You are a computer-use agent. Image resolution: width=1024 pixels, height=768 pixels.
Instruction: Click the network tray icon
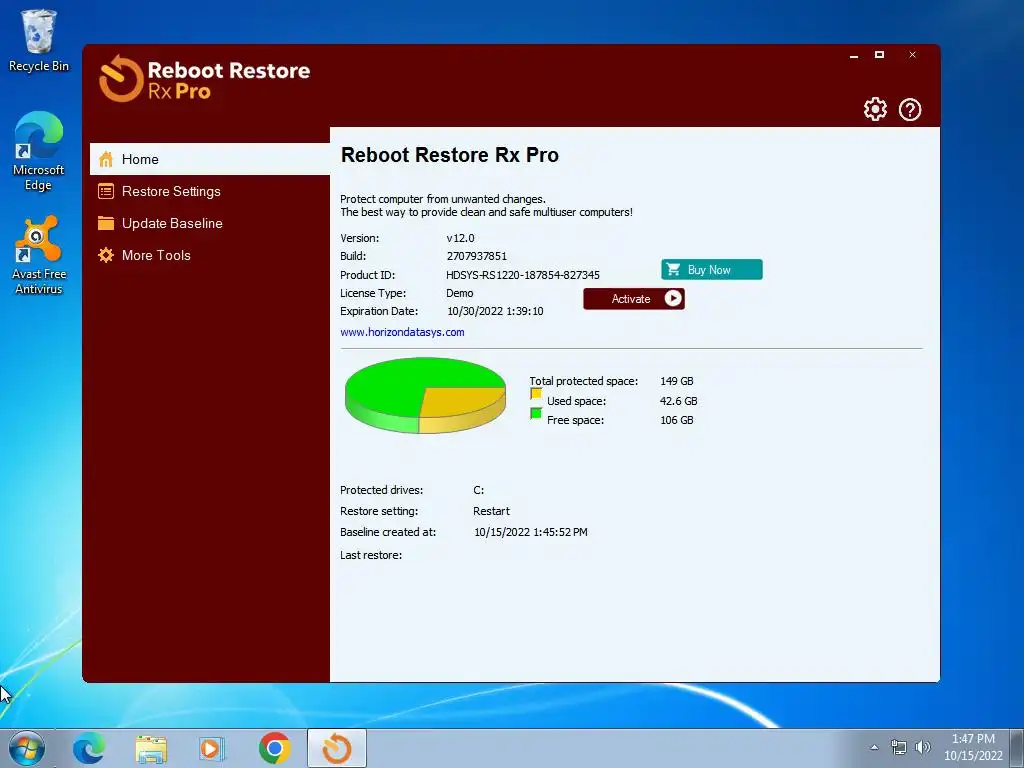(x=899, y=748)
